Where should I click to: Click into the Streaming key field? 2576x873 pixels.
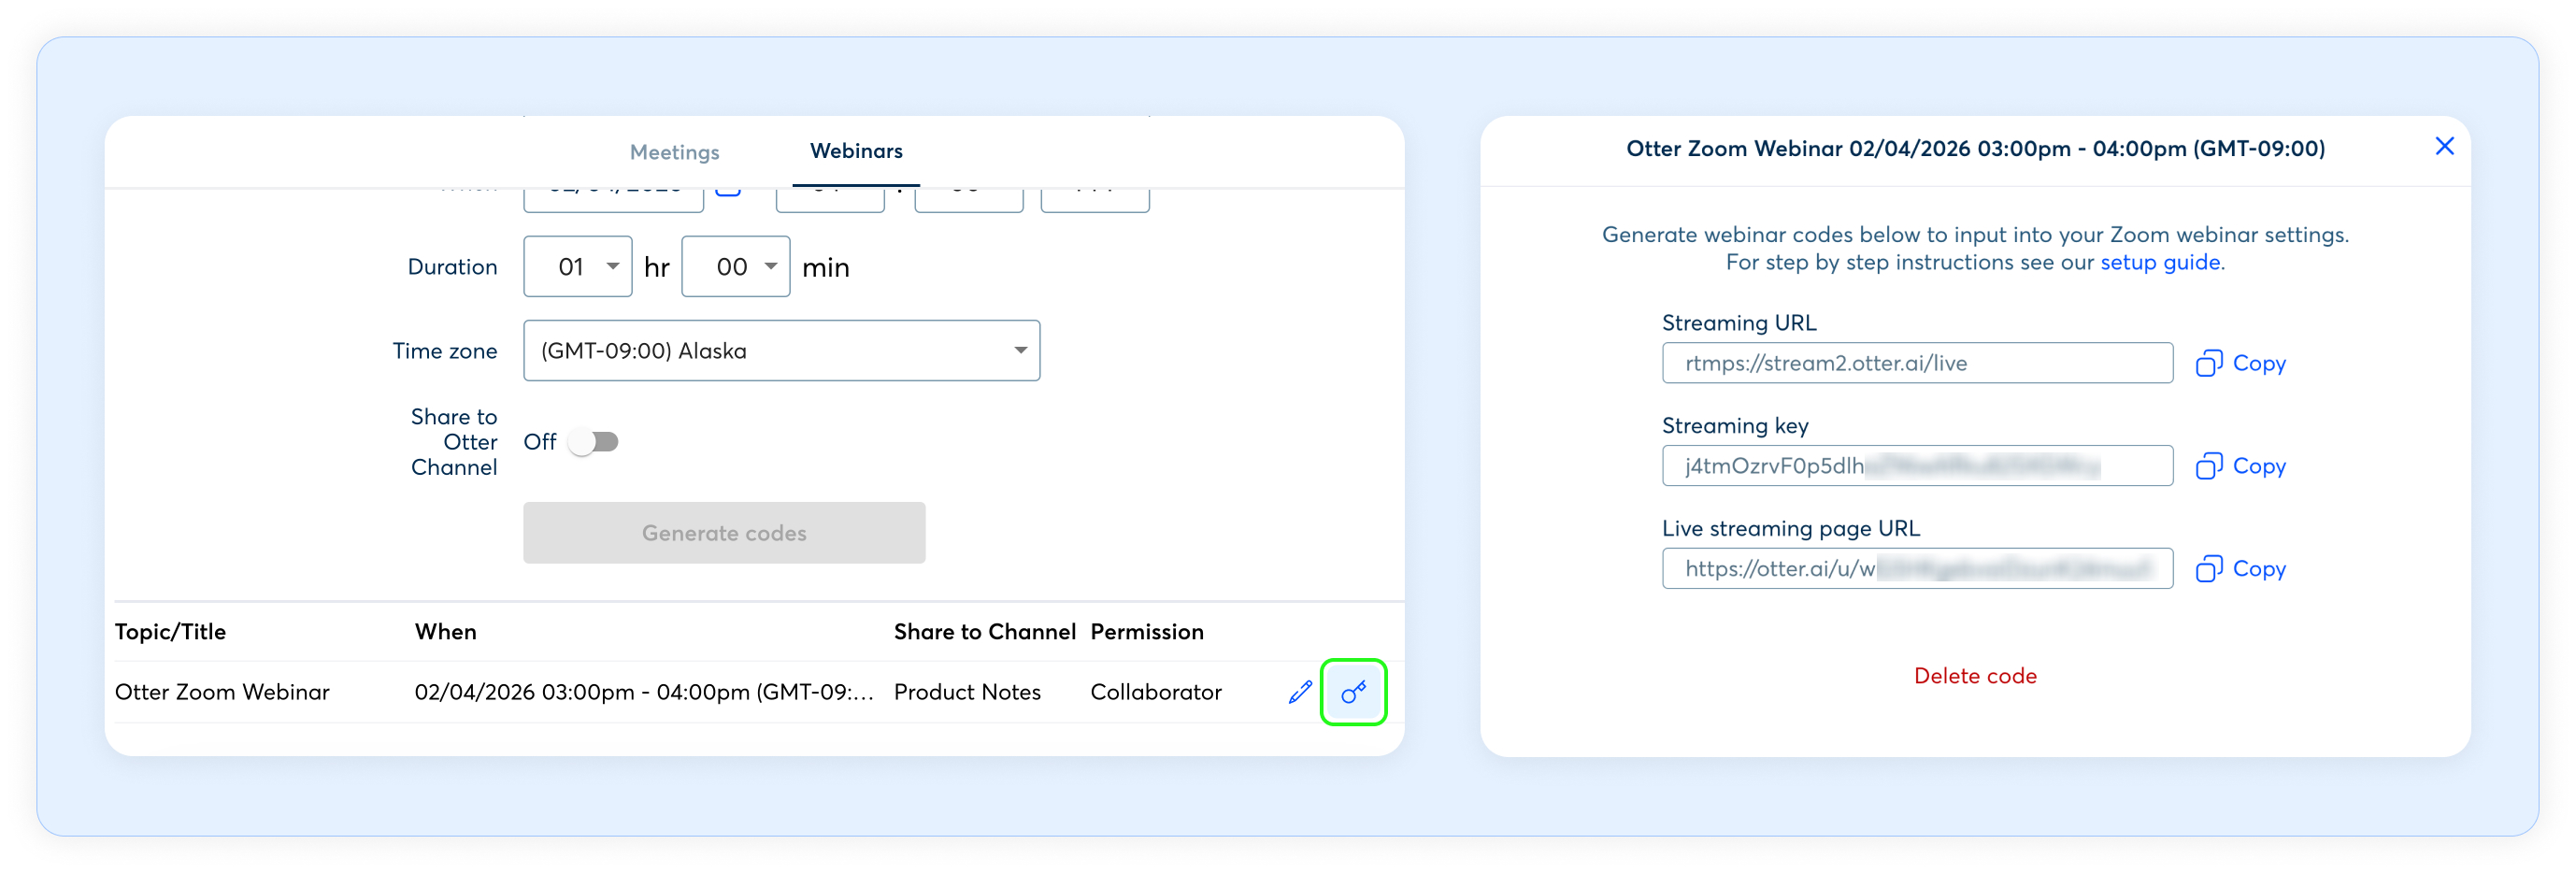pos(1916,466)
